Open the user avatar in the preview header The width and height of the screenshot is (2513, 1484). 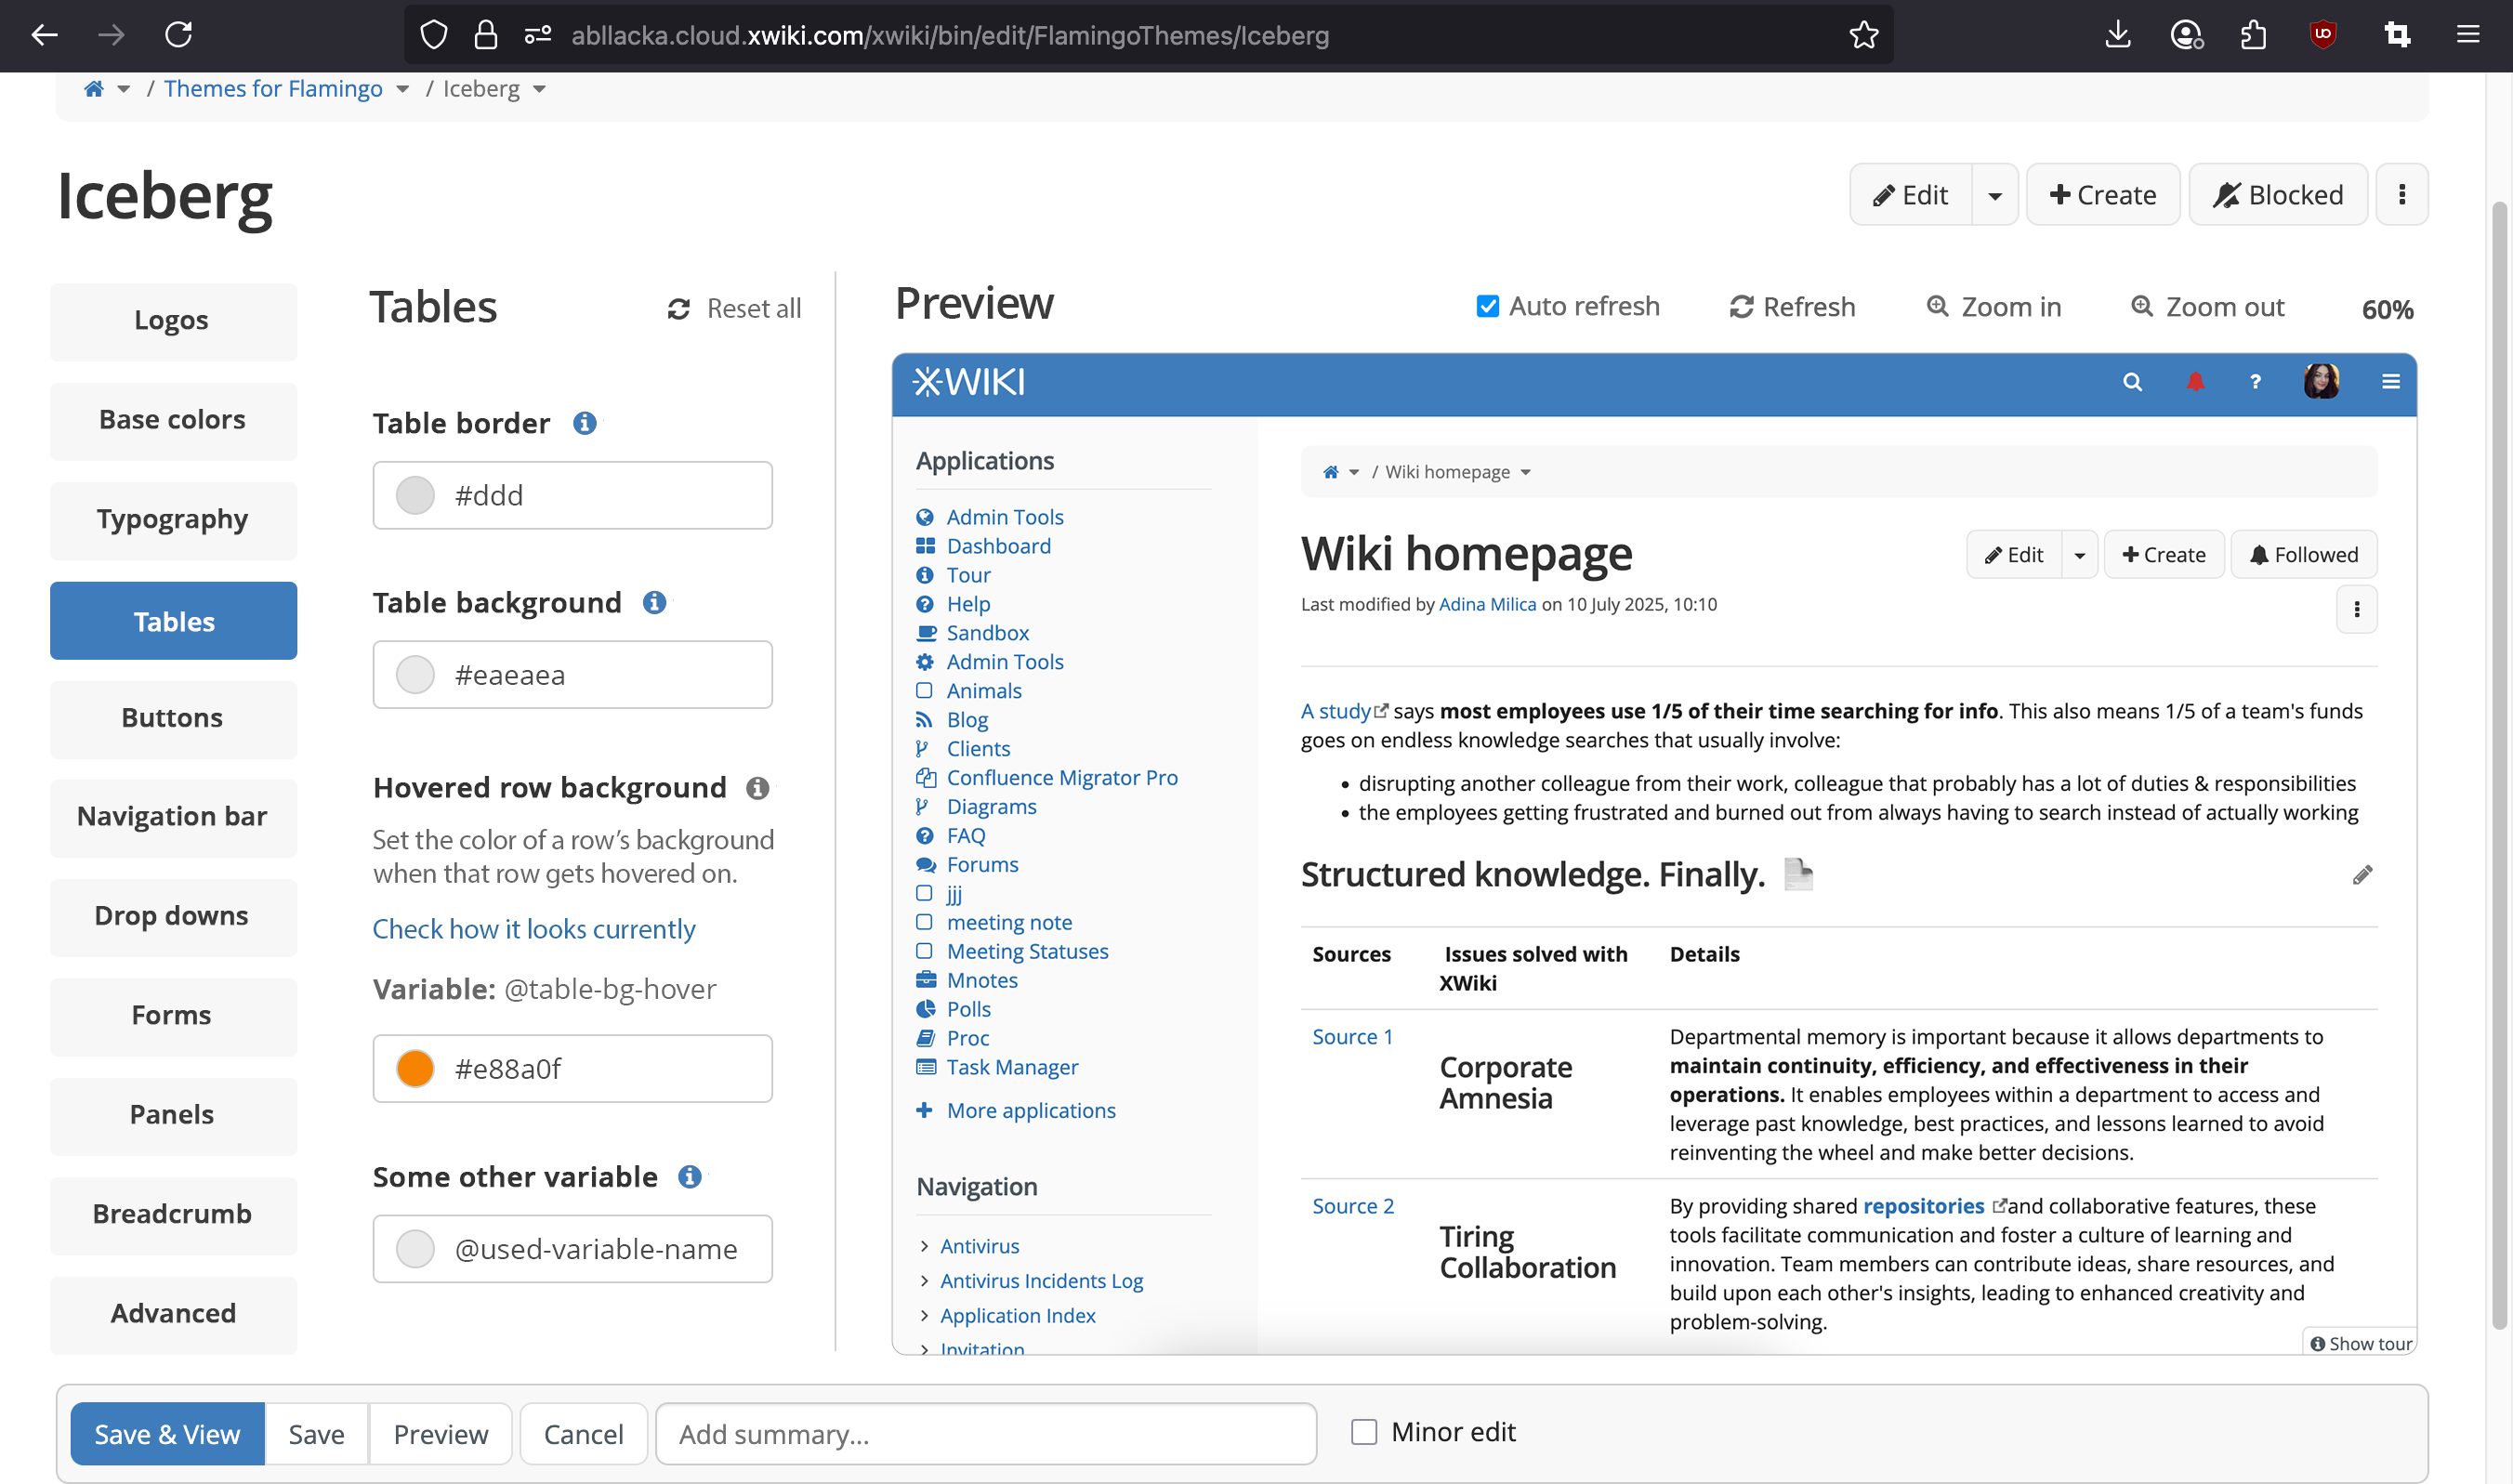pyautogui.click(x=2321, y=381)
